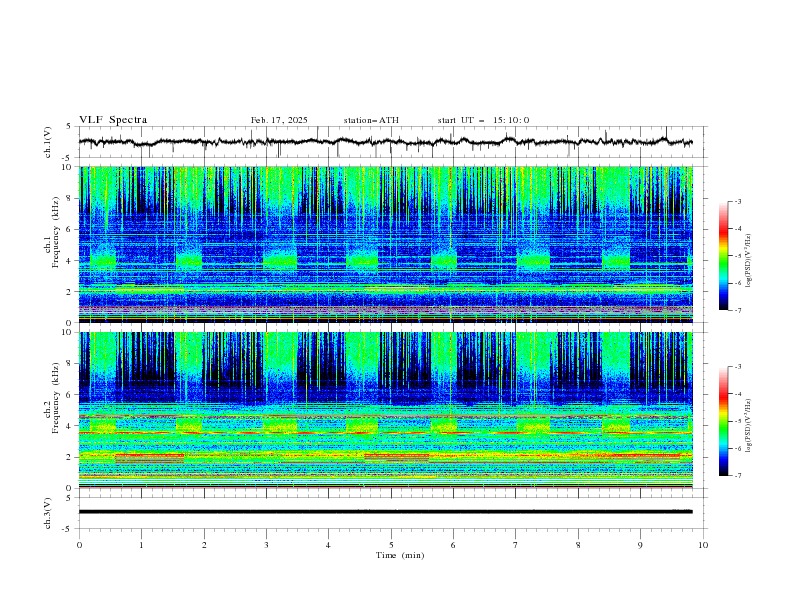Click the ch.2 colorbar 'log(PSD)(V²/Hz)' label
792x612 pixels.
pyautogui.click(x=749, y=426)
